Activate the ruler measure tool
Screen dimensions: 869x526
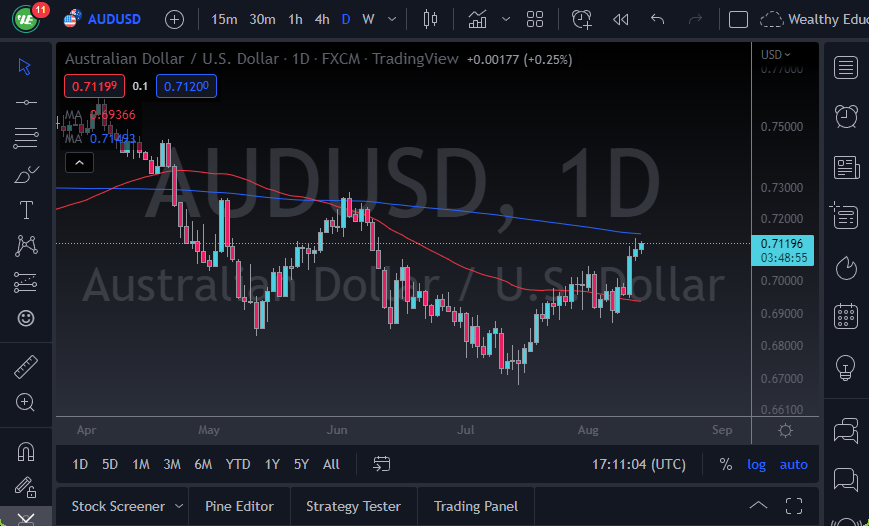pyautogui.click(x=26, y=367)
